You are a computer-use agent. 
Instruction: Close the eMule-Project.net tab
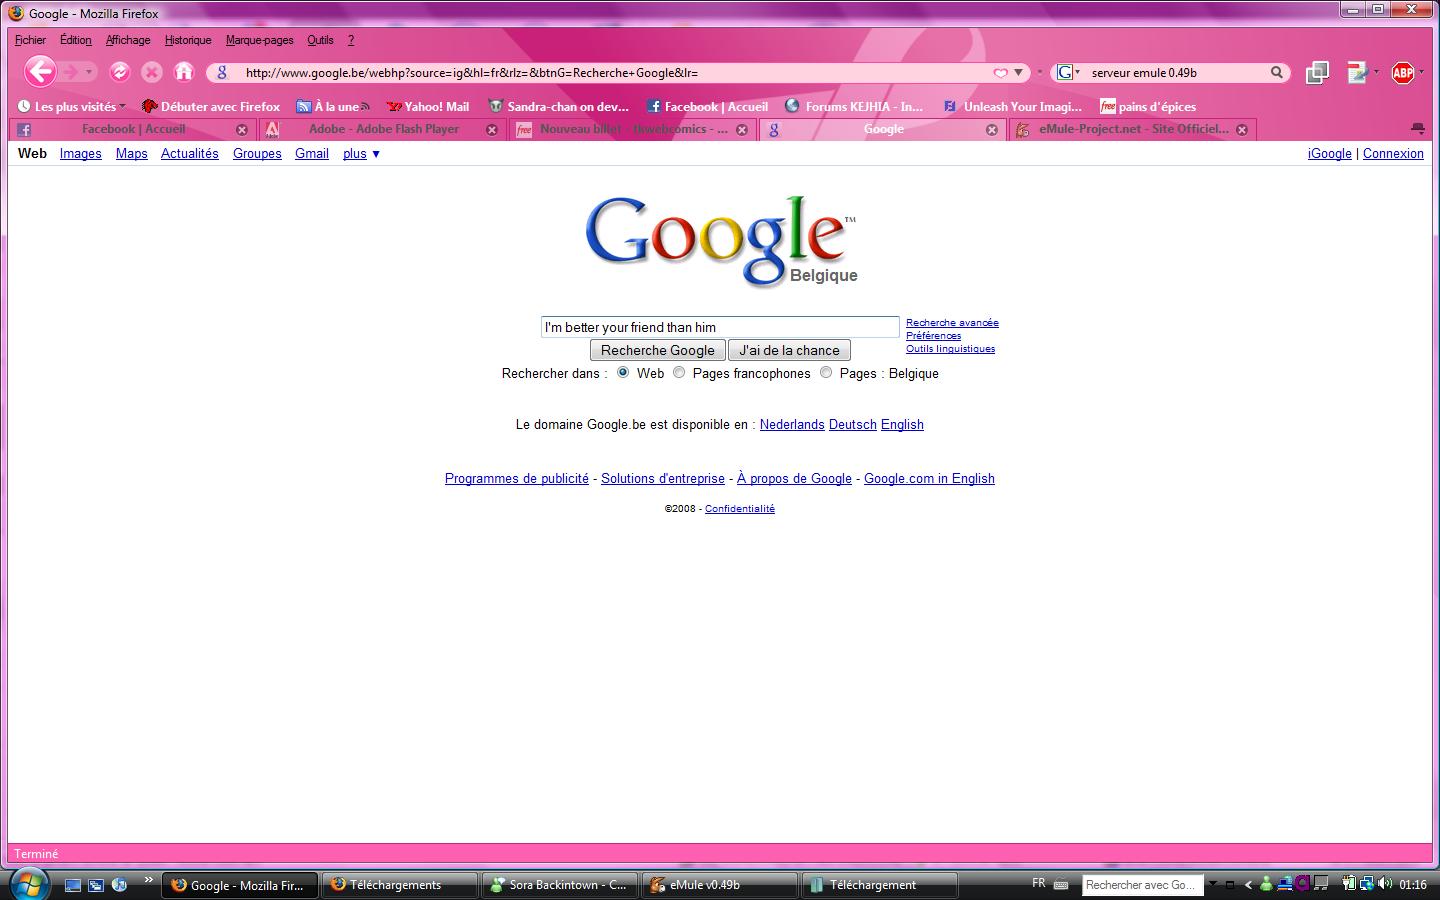pyautogui.click(x=1241, y=130)
